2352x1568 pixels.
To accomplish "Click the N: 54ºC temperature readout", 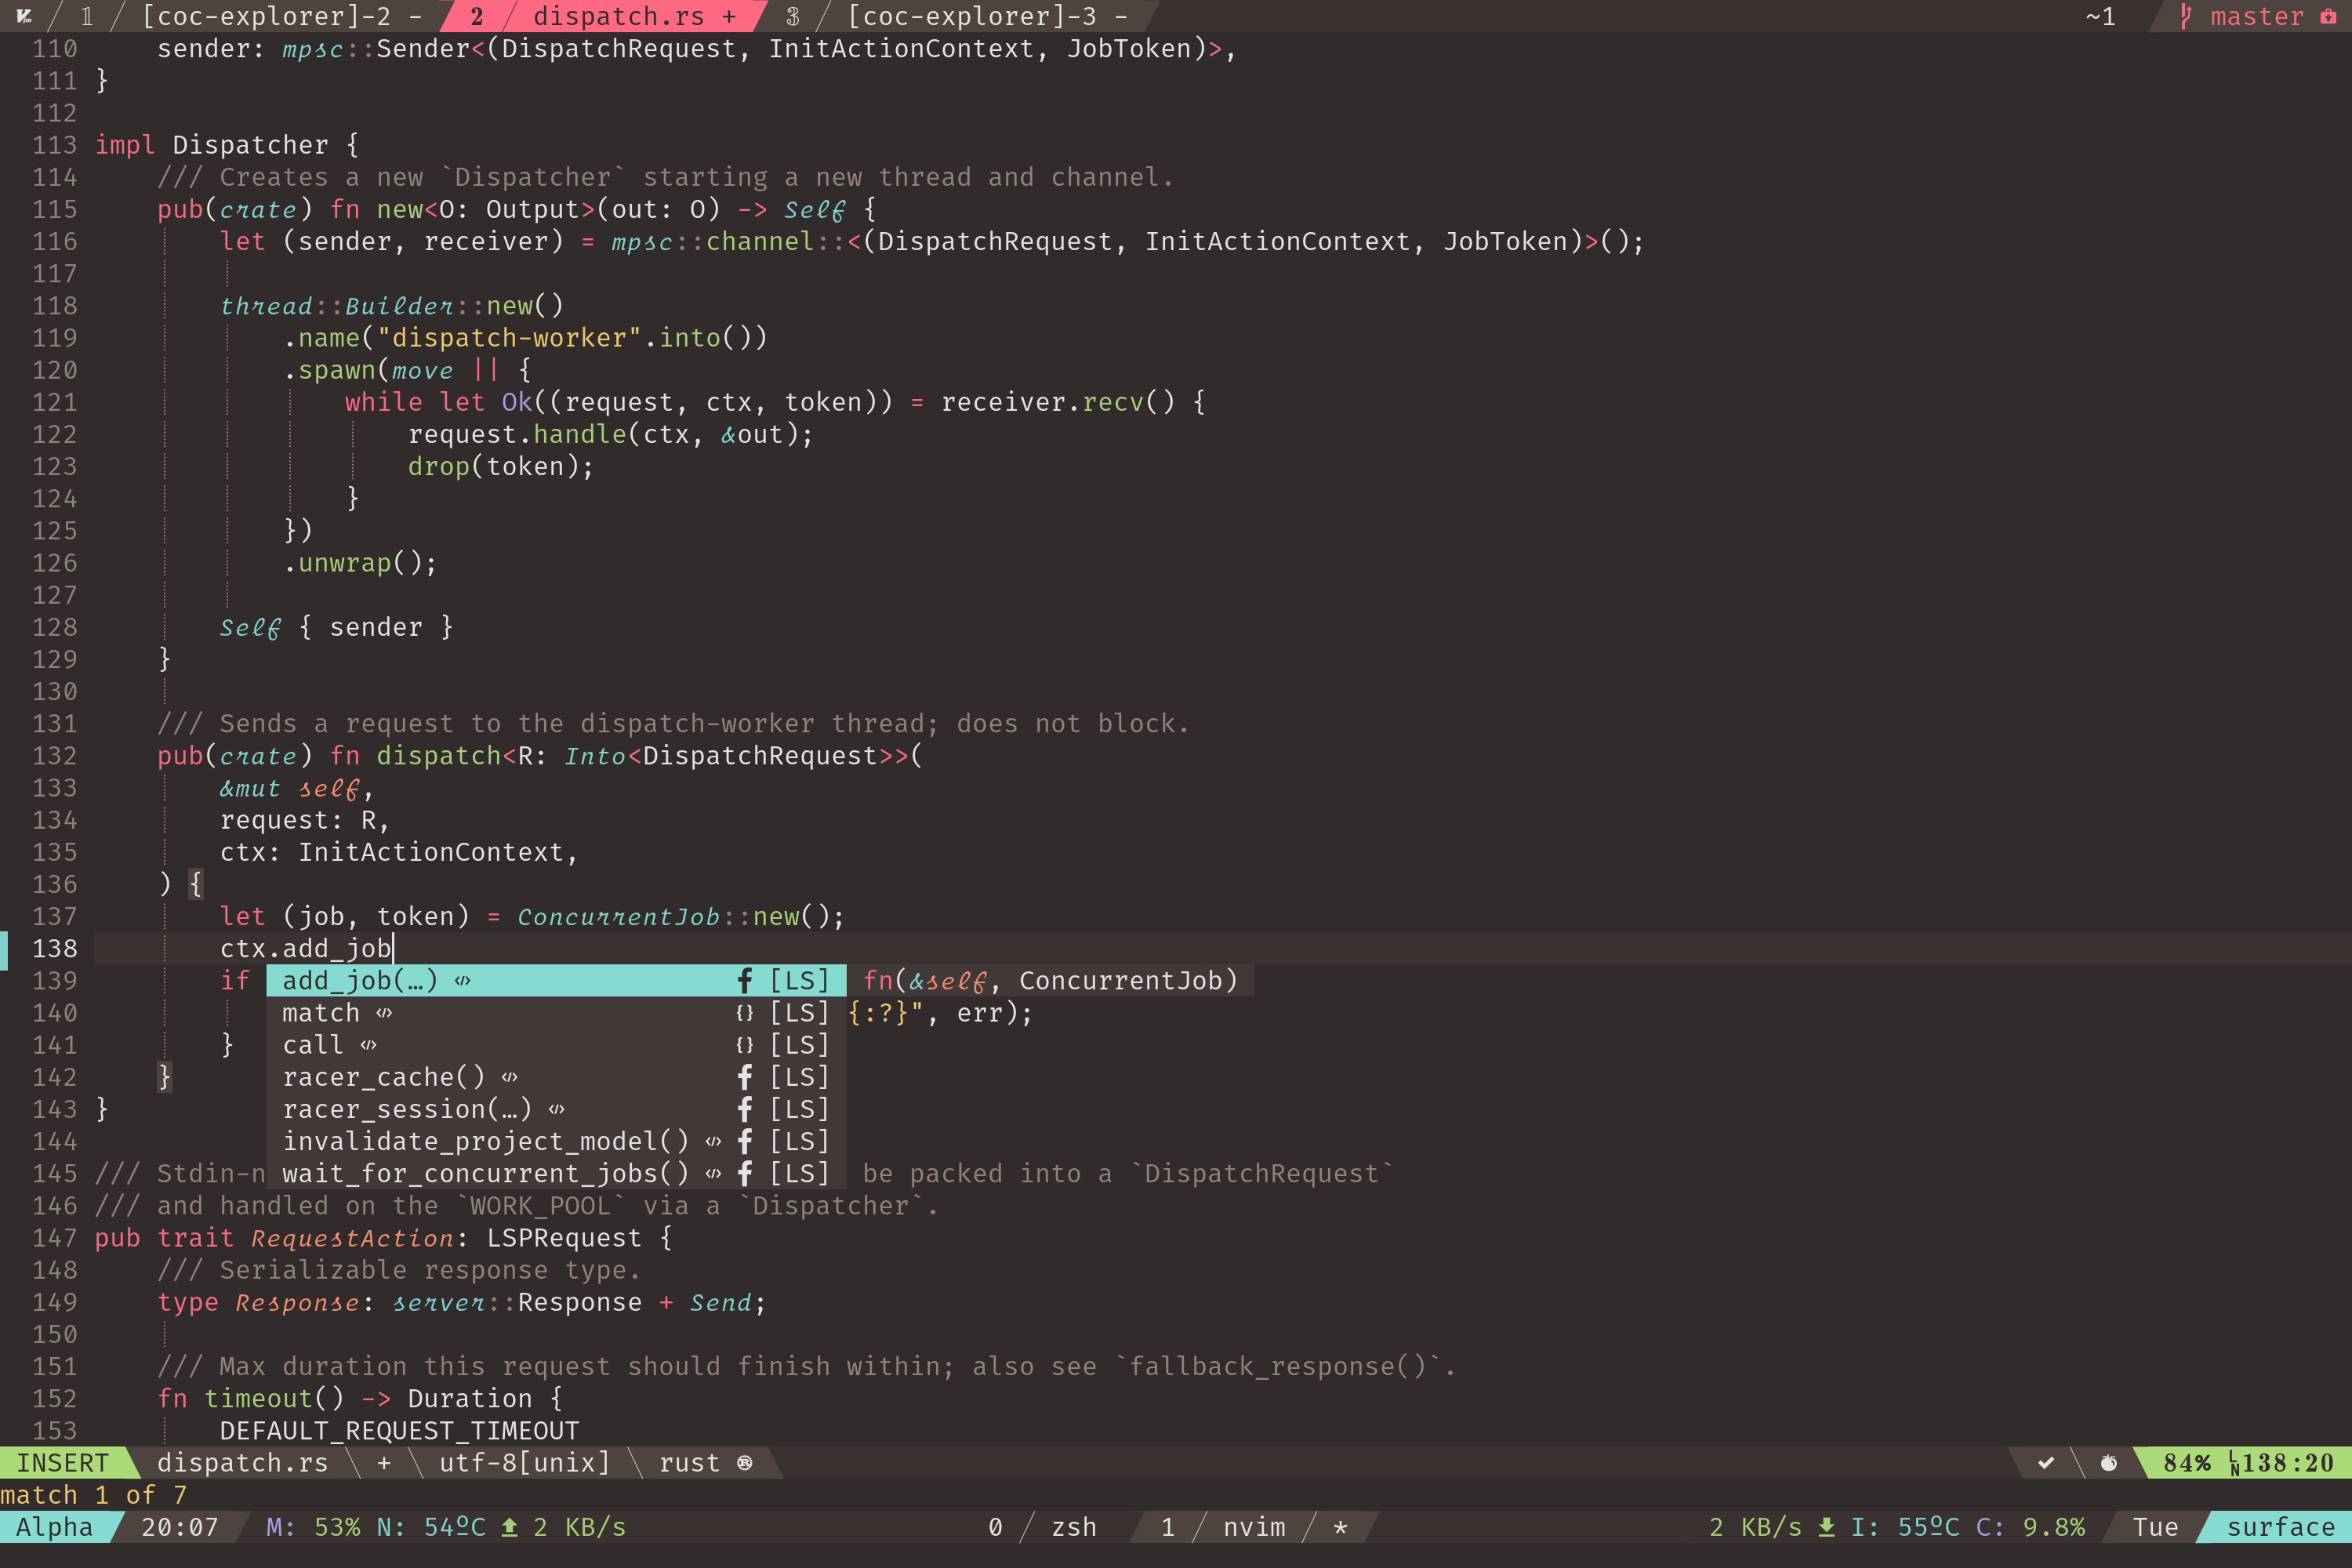I will click(x=431, y=1527).
